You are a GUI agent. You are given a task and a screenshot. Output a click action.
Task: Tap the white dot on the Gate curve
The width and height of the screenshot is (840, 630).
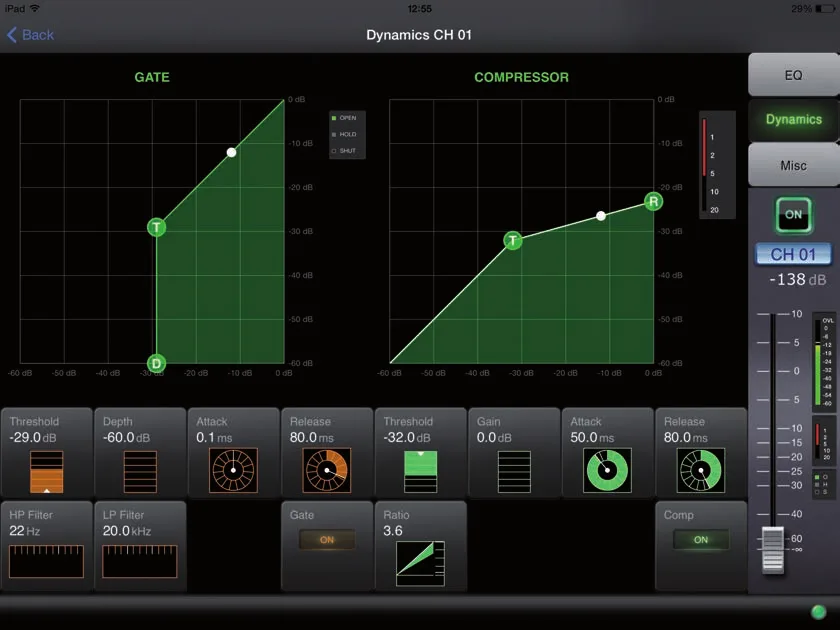[x=231, y=152]
